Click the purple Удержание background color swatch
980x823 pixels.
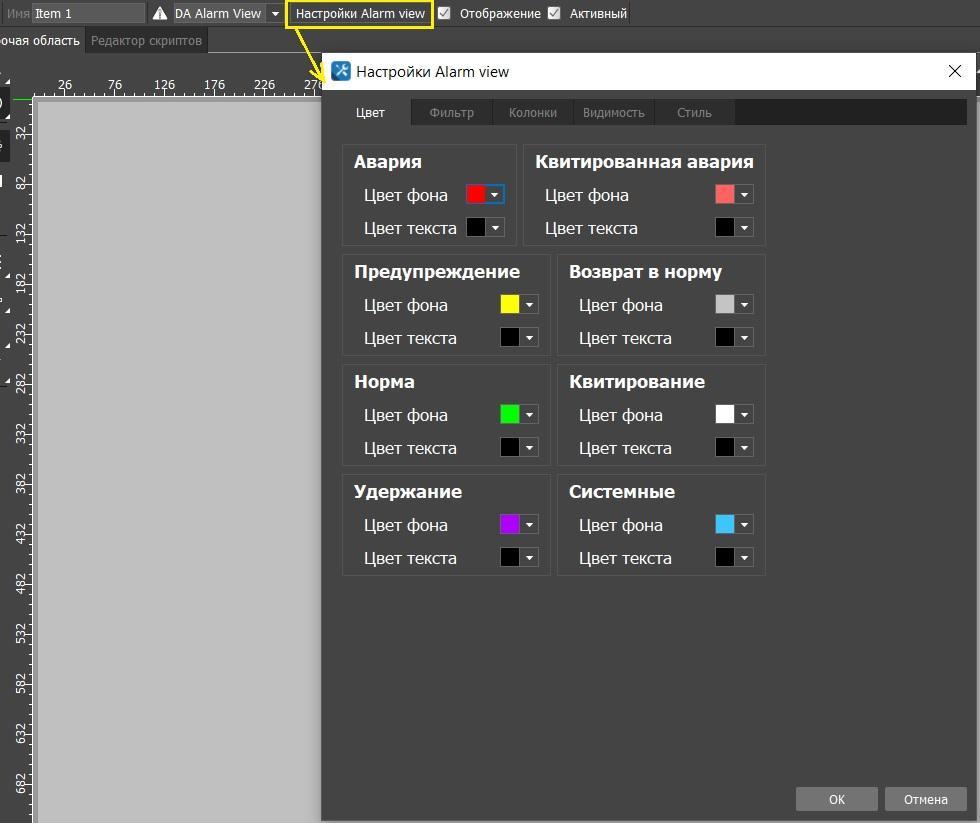coord(510,524)
